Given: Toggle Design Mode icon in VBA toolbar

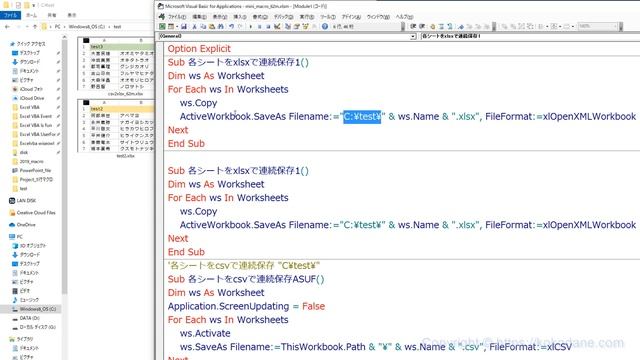Looking at the screenshot, I should click(x=277, y=27).
